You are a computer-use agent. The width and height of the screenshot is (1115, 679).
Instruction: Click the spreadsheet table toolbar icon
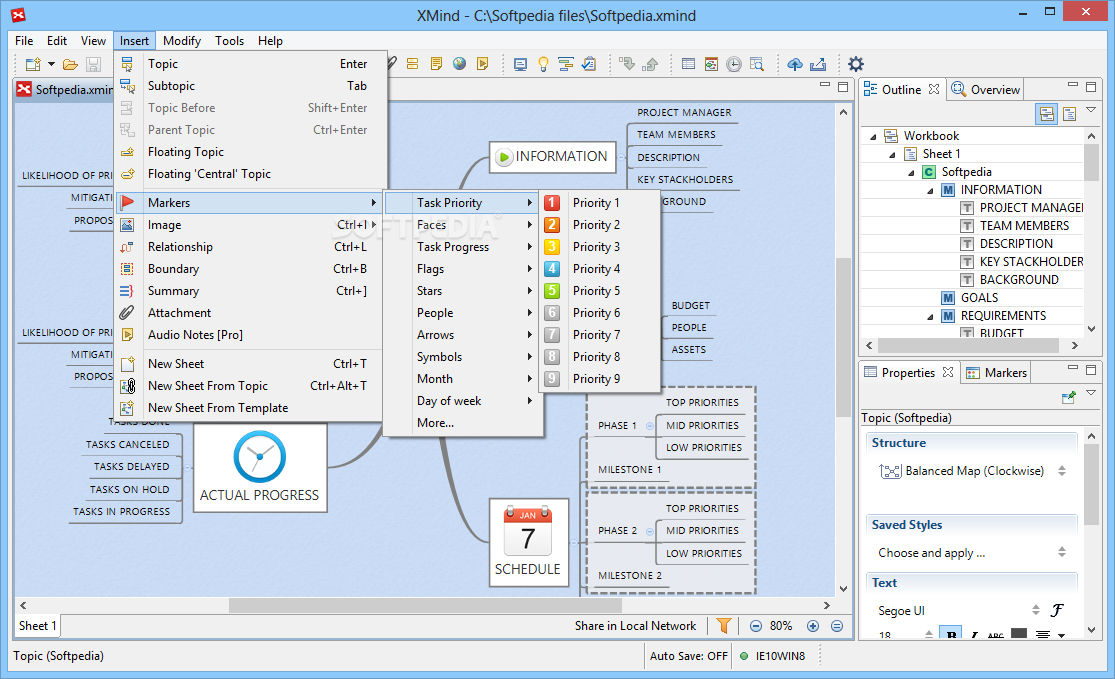(x=688, y=64)
